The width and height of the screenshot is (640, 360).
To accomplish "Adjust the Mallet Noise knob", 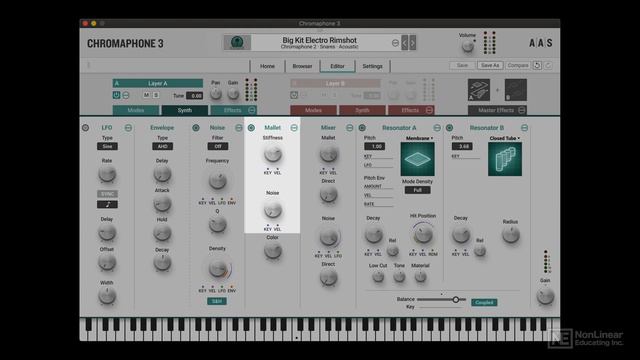I will click(x=272, y=210).
